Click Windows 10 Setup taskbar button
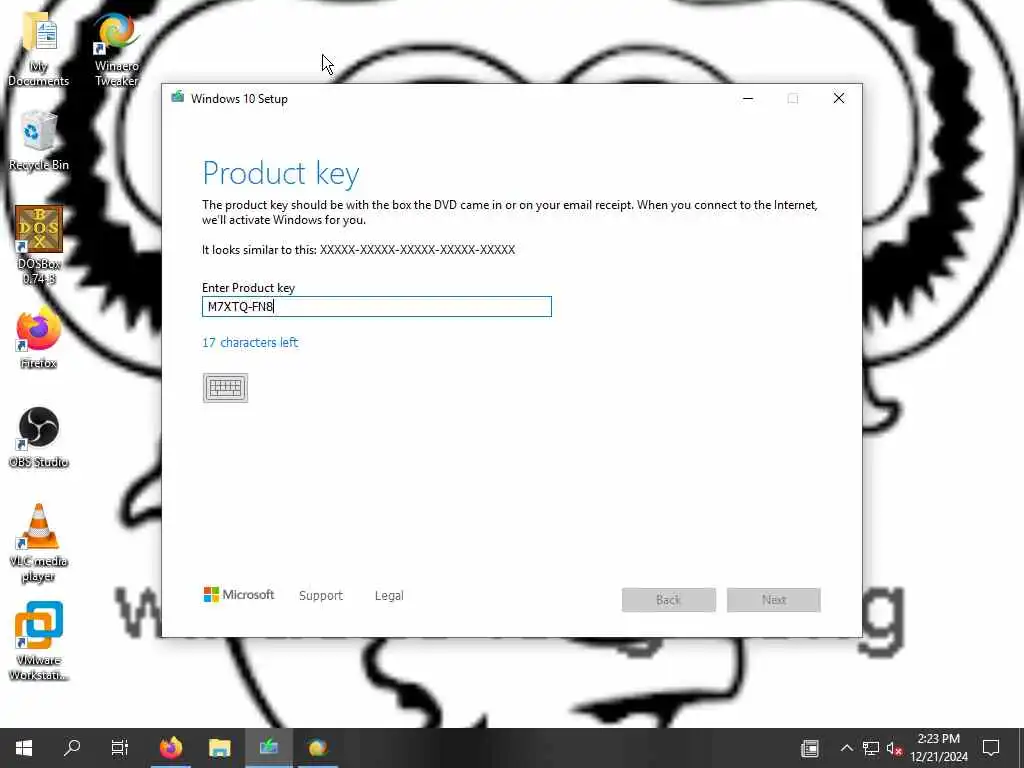1024x768 pixels. click(x=269, y=748)
